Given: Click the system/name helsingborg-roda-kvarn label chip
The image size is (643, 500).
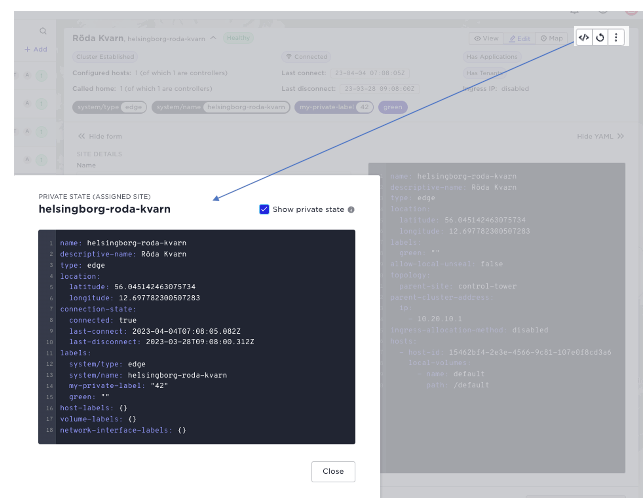Looking at the screenshot, I should (x=221, y=107).
